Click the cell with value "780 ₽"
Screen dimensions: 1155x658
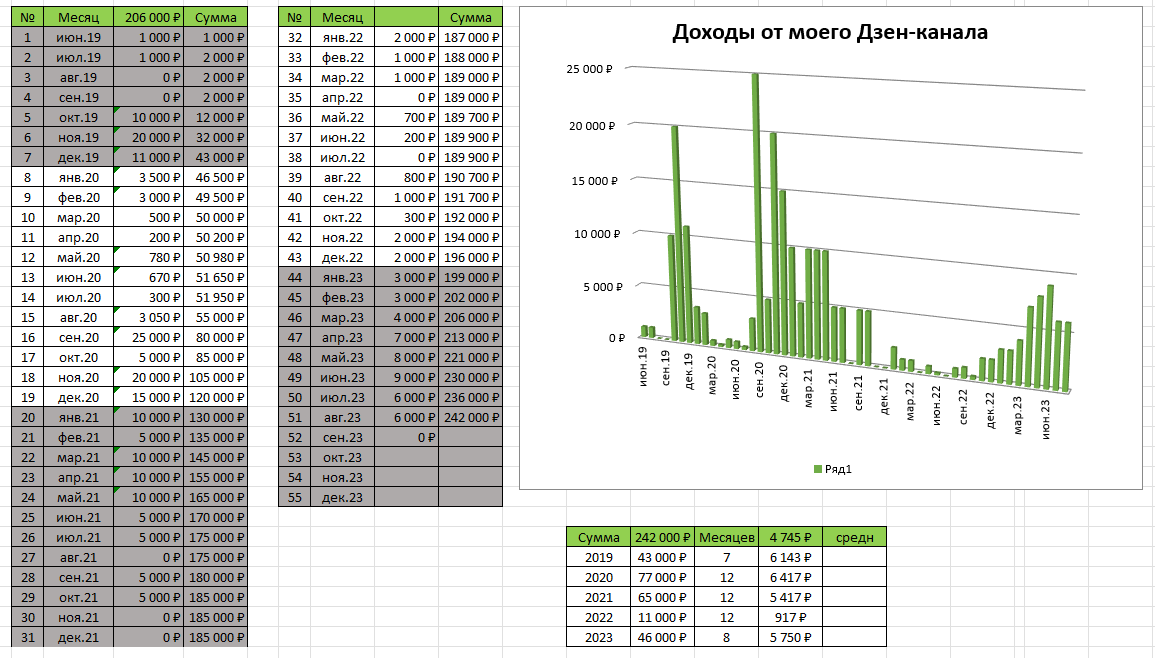(x=149, y=257)
